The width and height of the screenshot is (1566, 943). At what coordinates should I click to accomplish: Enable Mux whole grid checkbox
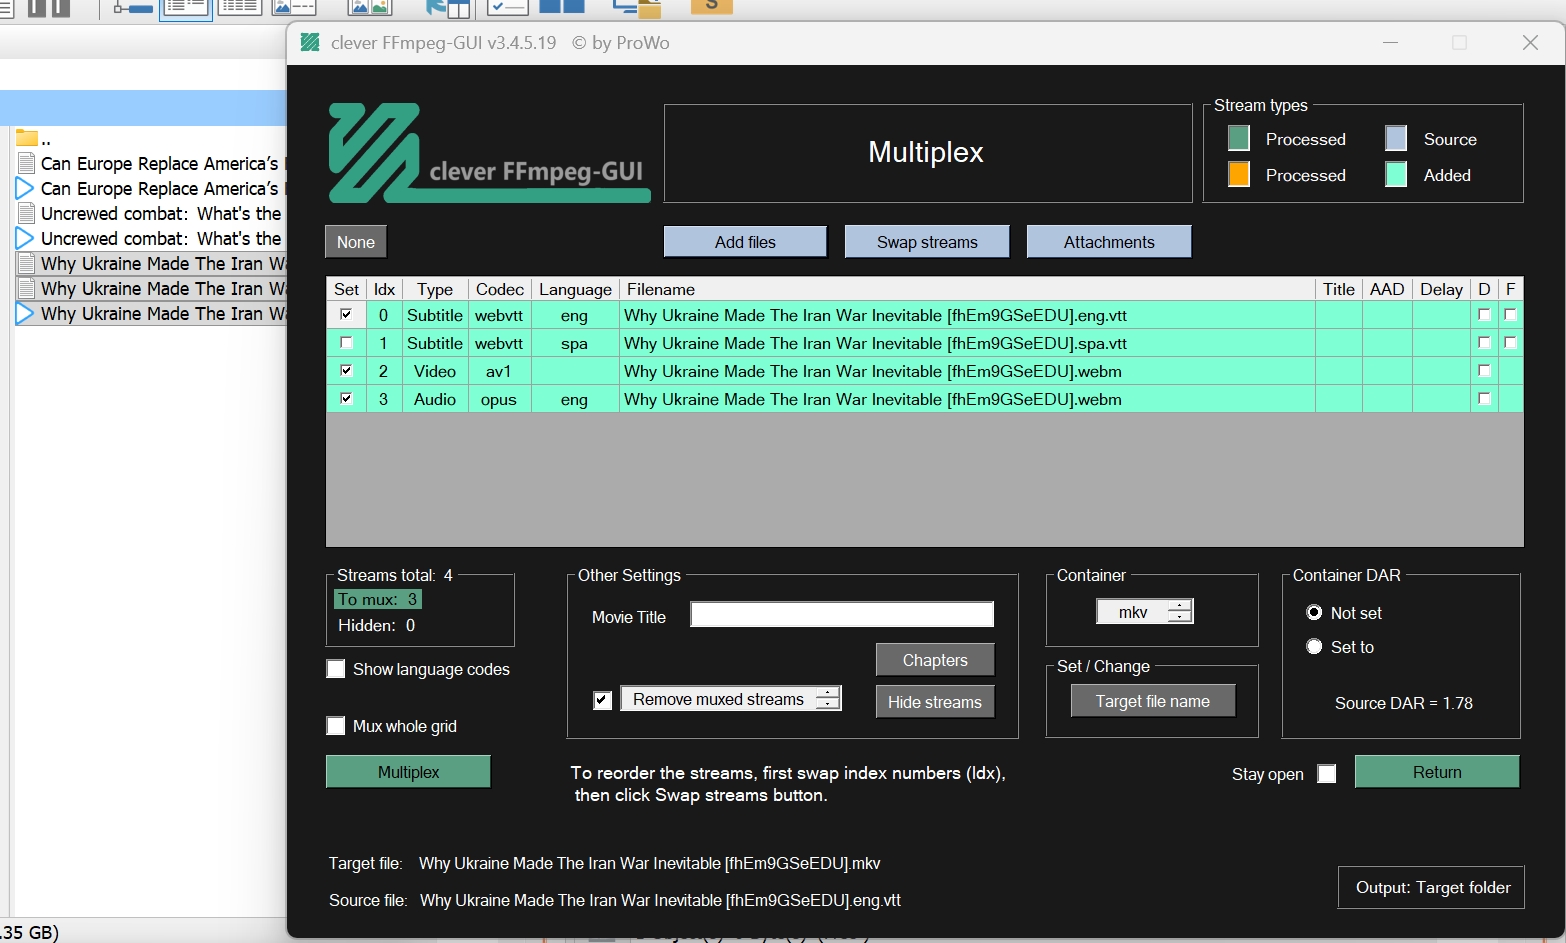point(336,726)
